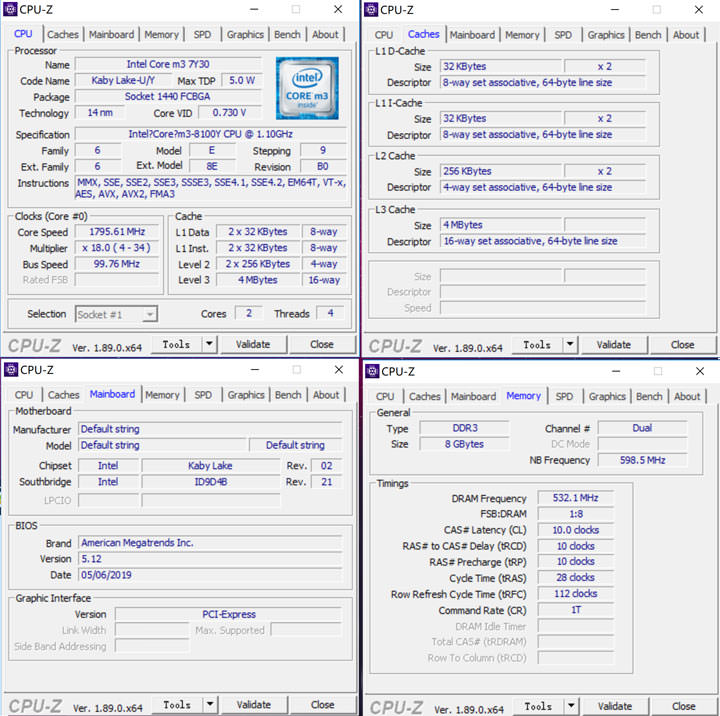720x716 pixels.
Task: Click the Tools button in the Mainboard window
Action: pos(176,705)
